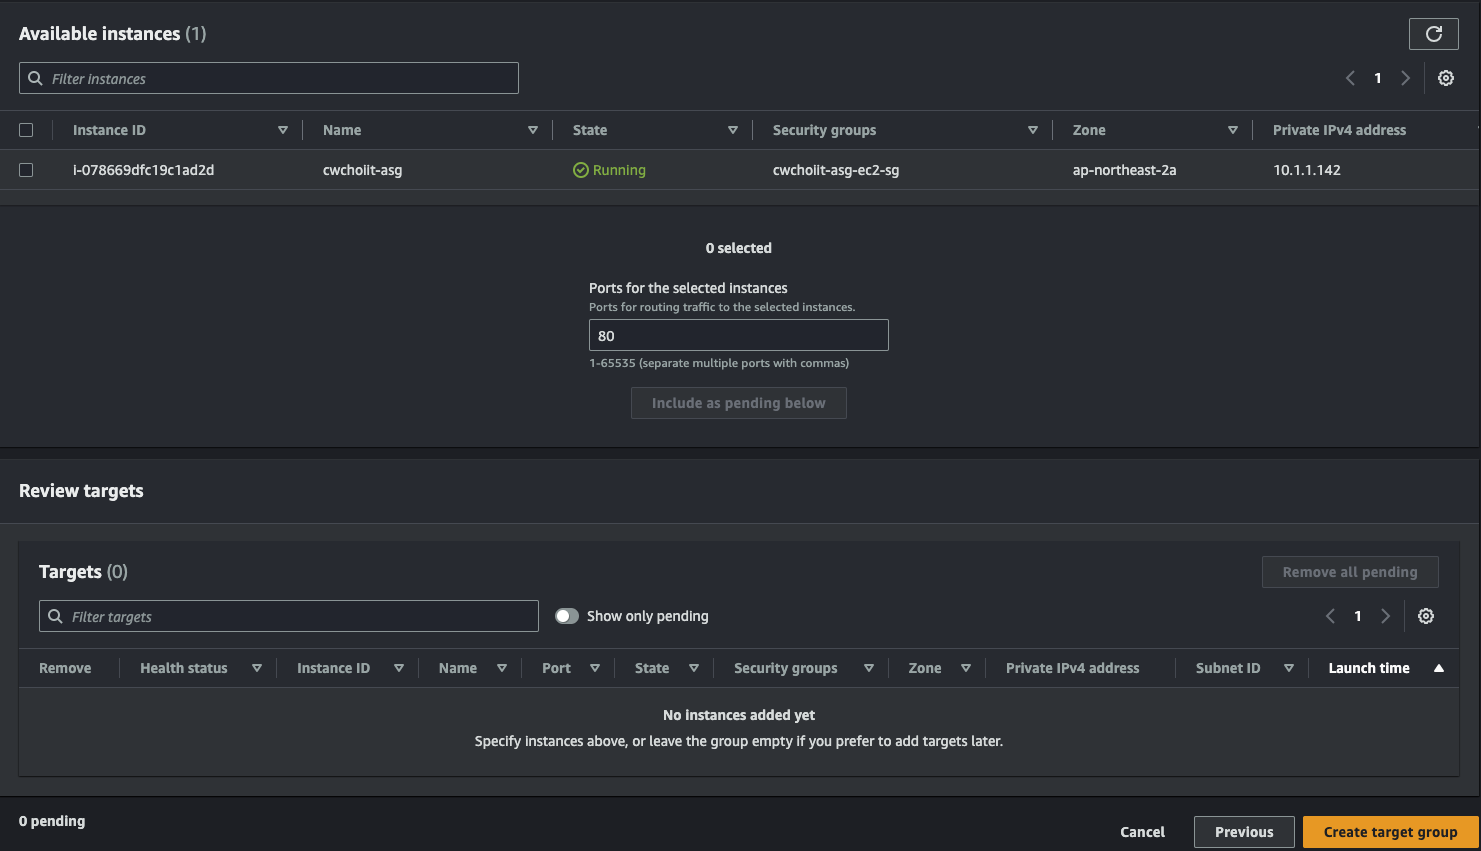Go to previous page of available instances
1481x851 pixels.
coord(1350,78)
